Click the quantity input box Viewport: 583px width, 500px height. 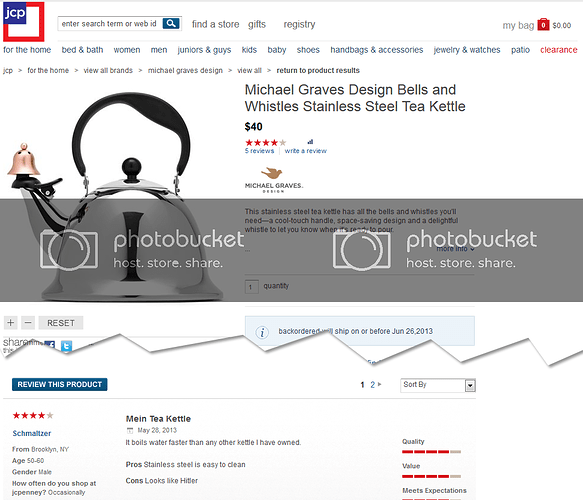pos(252,287)
